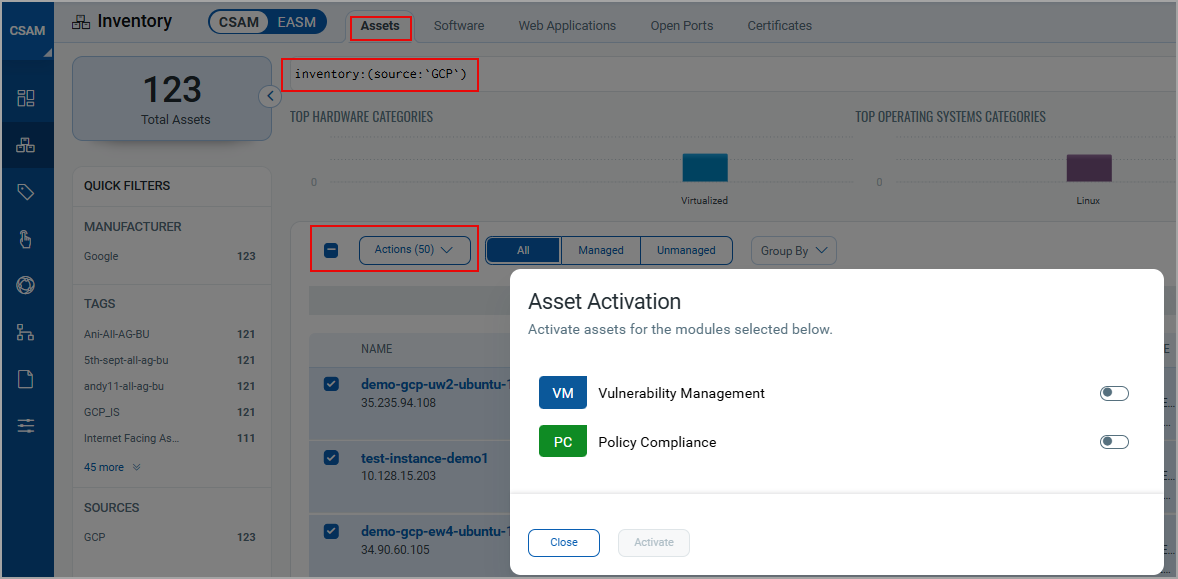This screenshot has height=579, width=1178.
Task: Click IP address 34.90.60.105
Action: pos(394,549)
